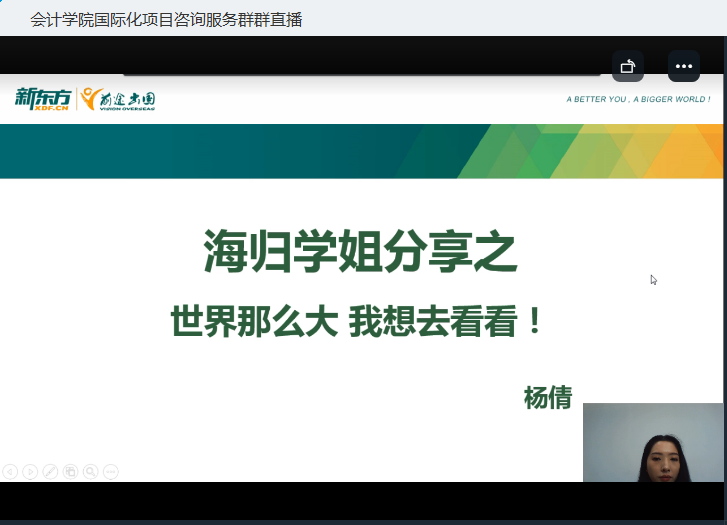Open the three-dot more options menu

point(684,66)
